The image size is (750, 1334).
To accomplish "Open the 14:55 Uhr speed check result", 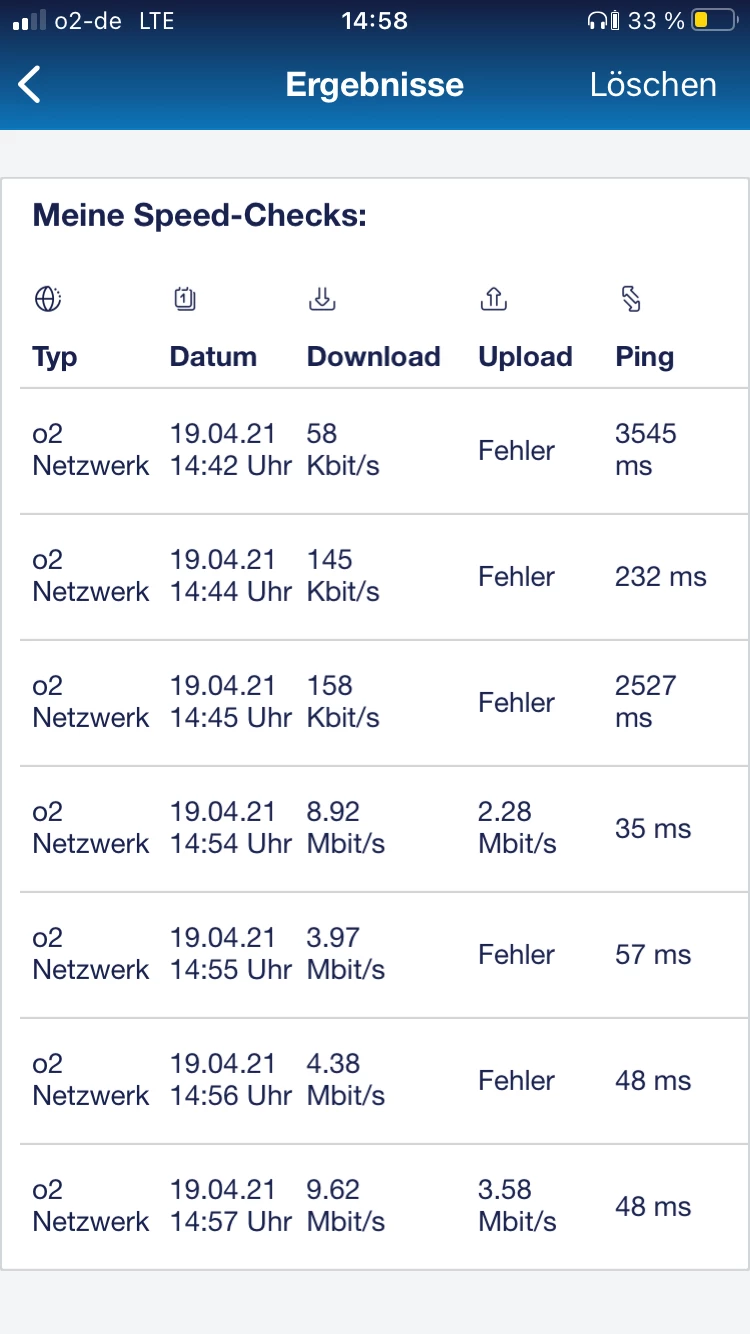I will click(375, 954).
